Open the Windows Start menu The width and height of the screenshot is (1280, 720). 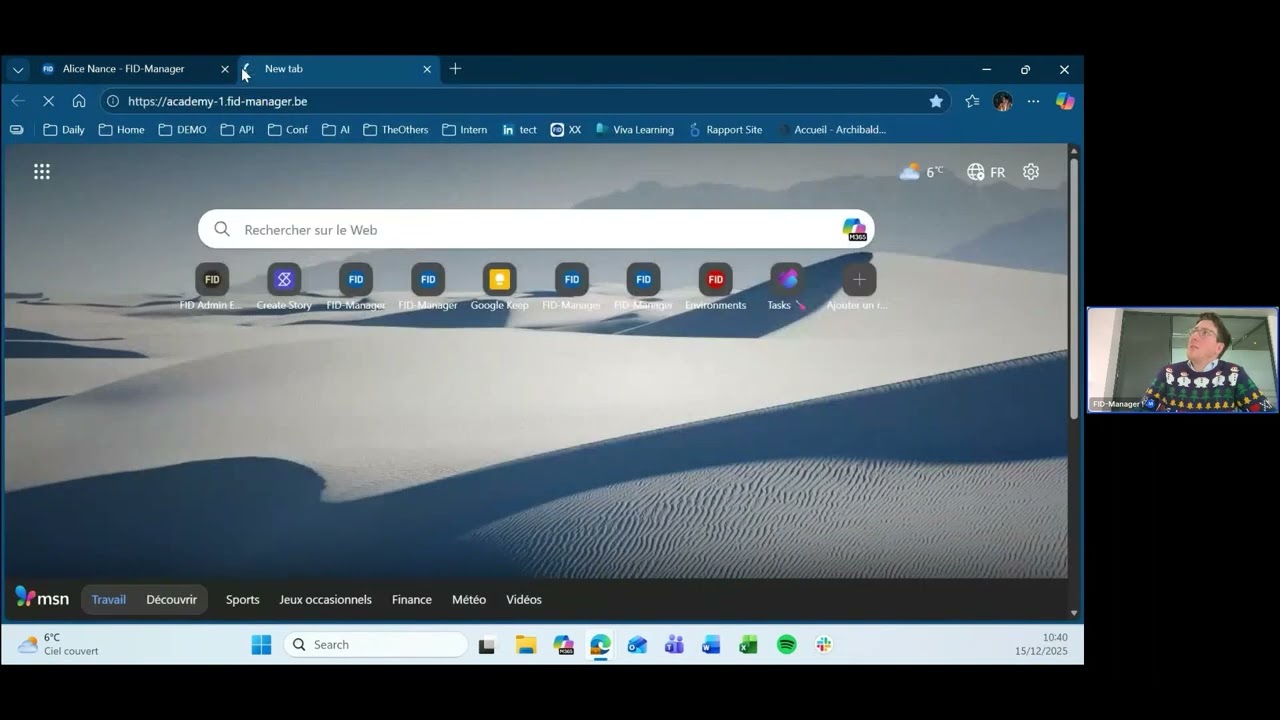pyautogui.click(x=261, y=645)
